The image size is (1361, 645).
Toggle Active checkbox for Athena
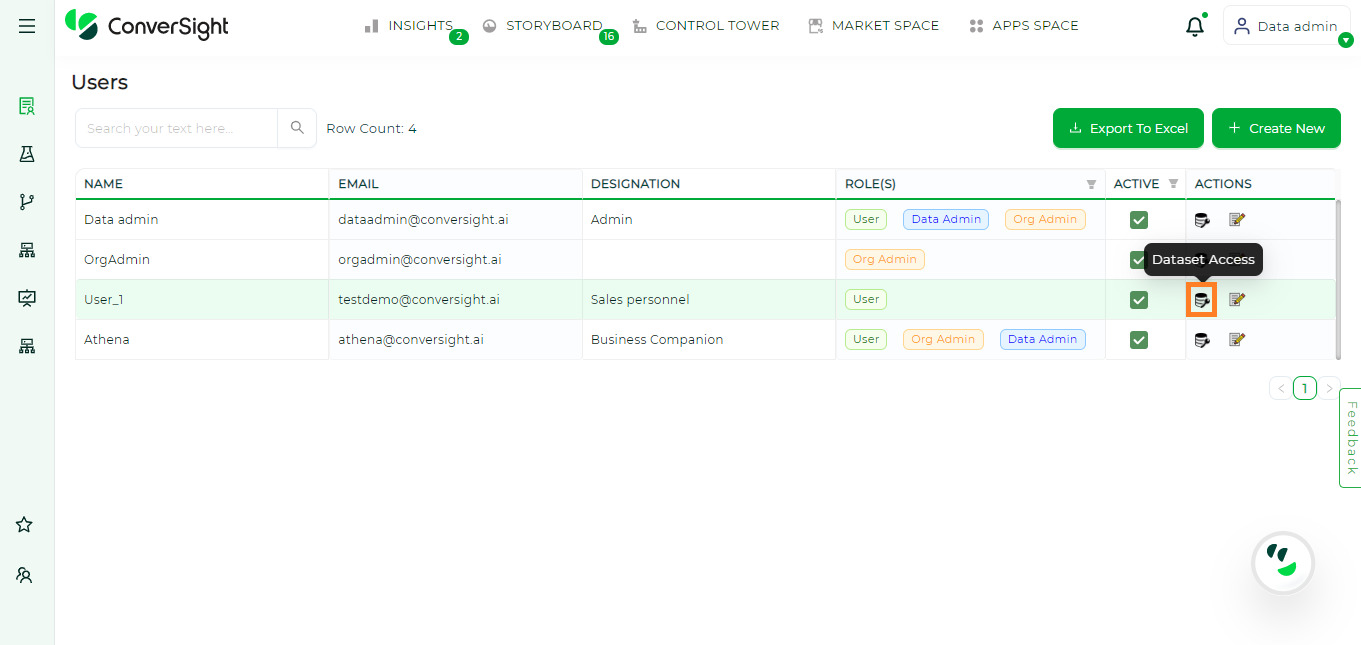tap(1138, 339)
